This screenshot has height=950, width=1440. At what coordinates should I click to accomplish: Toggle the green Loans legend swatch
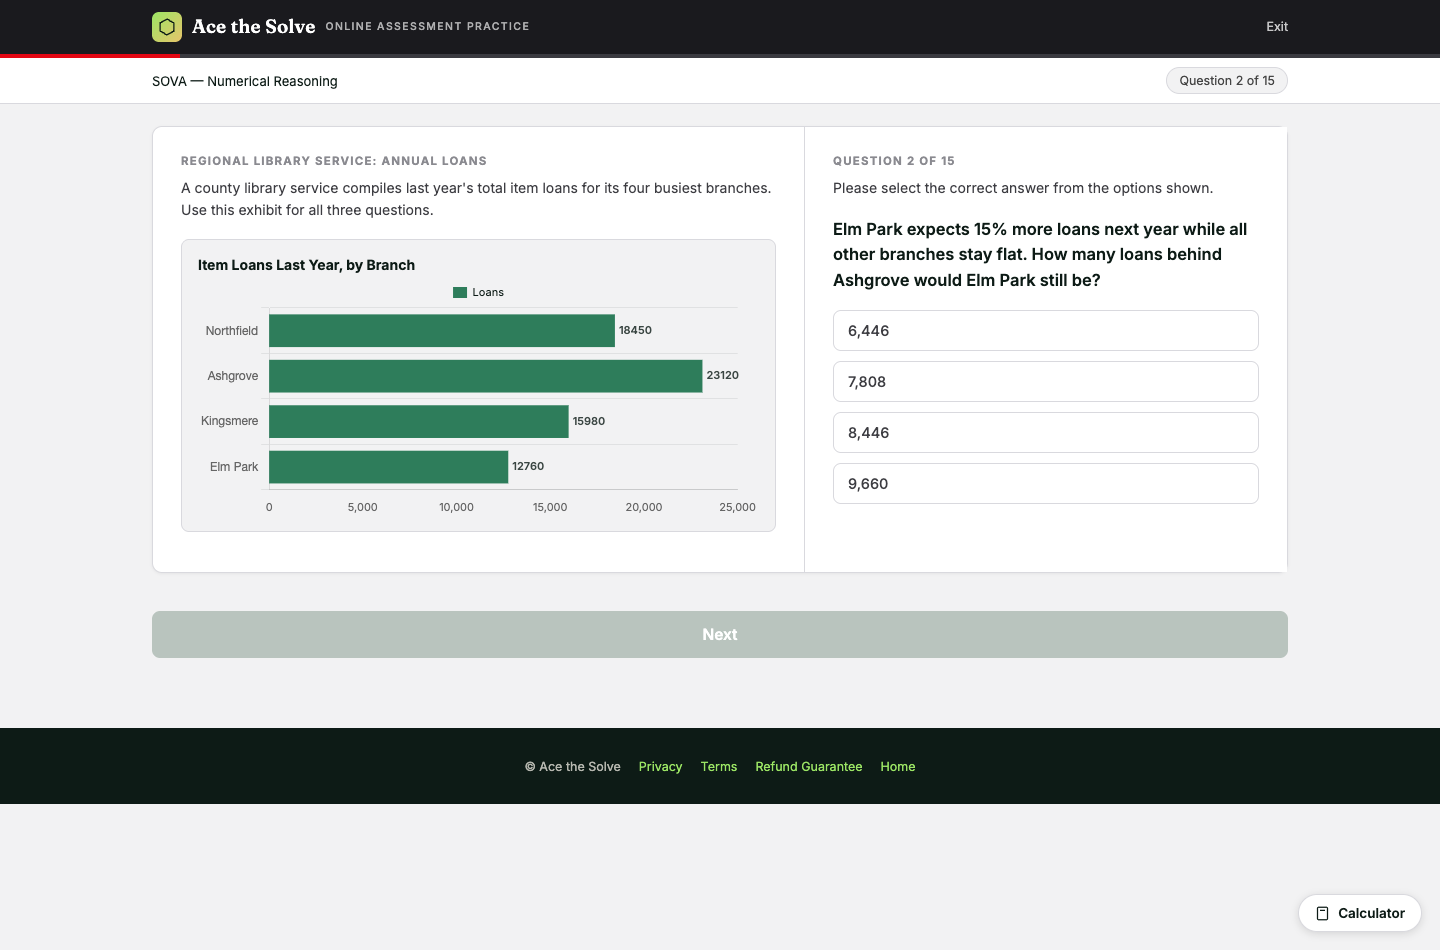coord(460,292)
